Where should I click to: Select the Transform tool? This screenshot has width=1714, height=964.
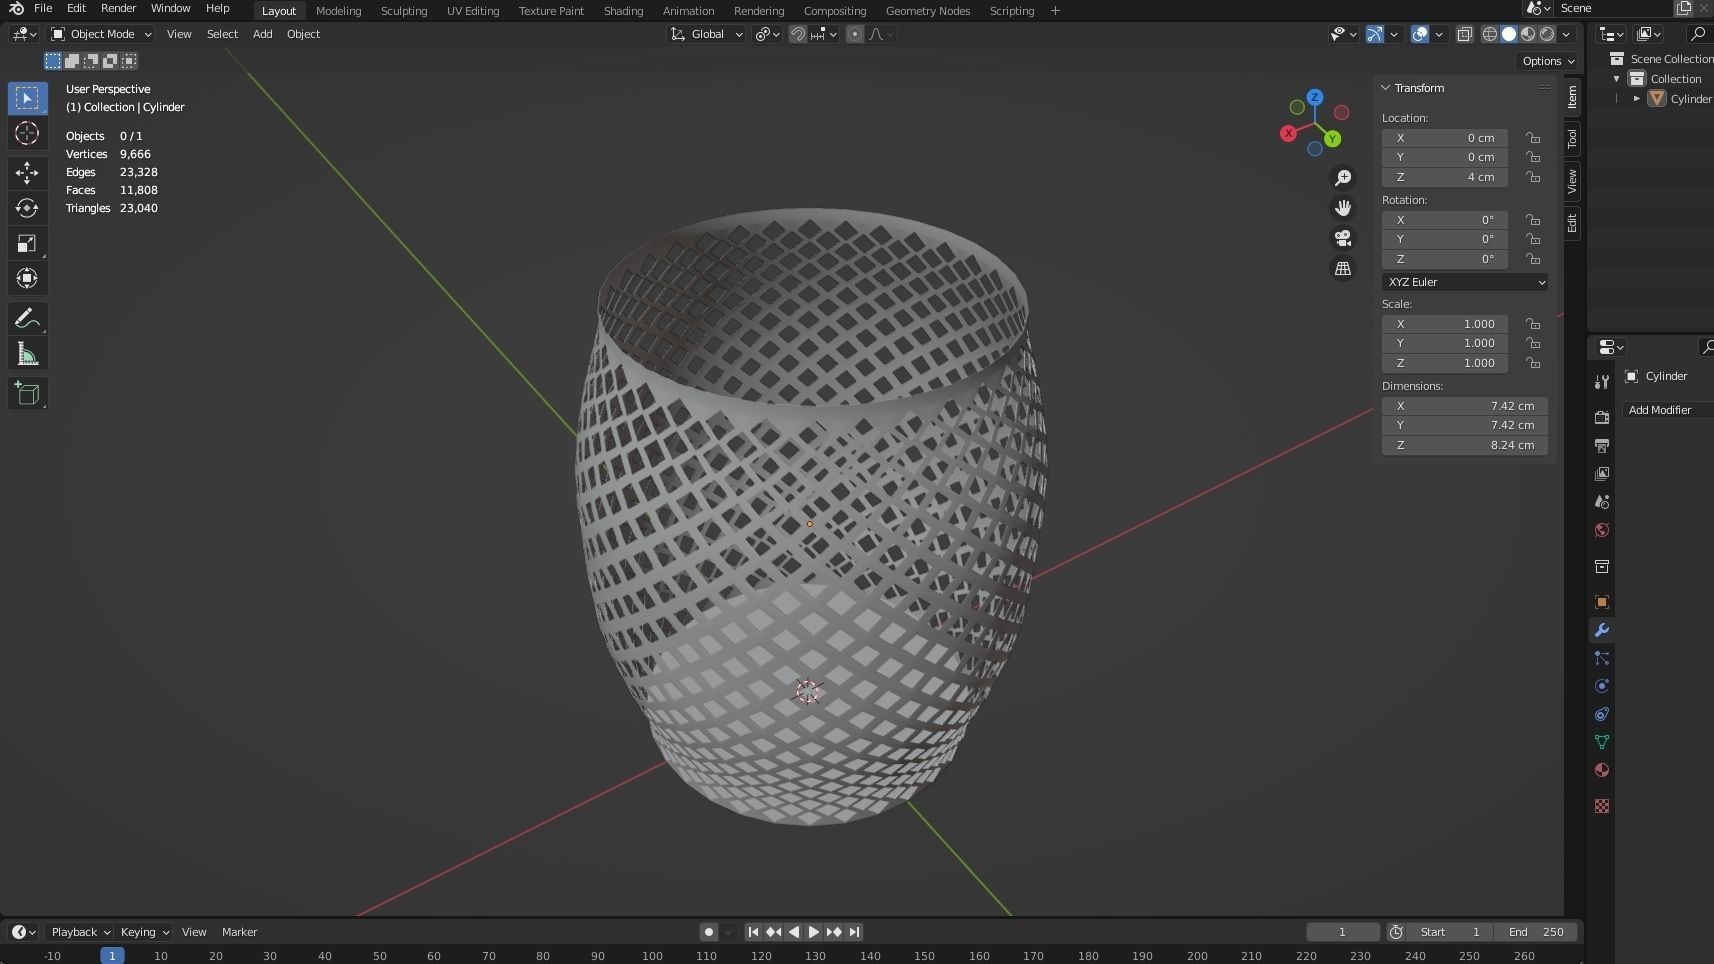pyautogui.click(x=27, y=278)
